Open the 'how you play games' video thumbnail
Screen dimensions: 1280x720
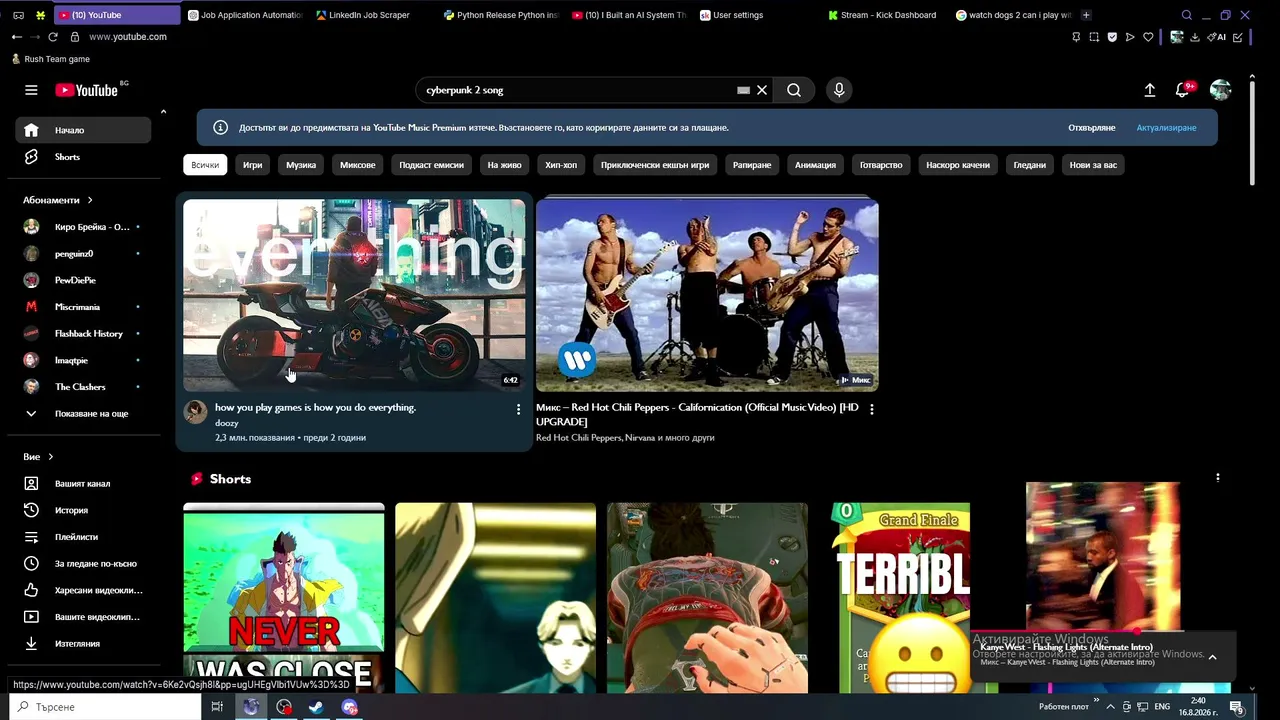pyautogui.click(x=354, y=295)
